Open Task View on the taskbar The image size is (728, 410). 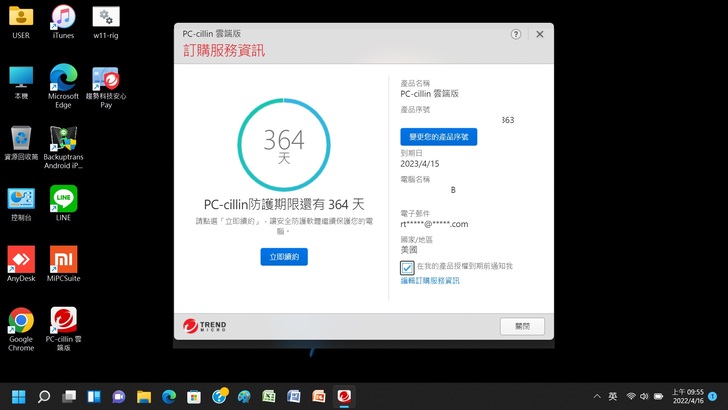click(69, 397)
